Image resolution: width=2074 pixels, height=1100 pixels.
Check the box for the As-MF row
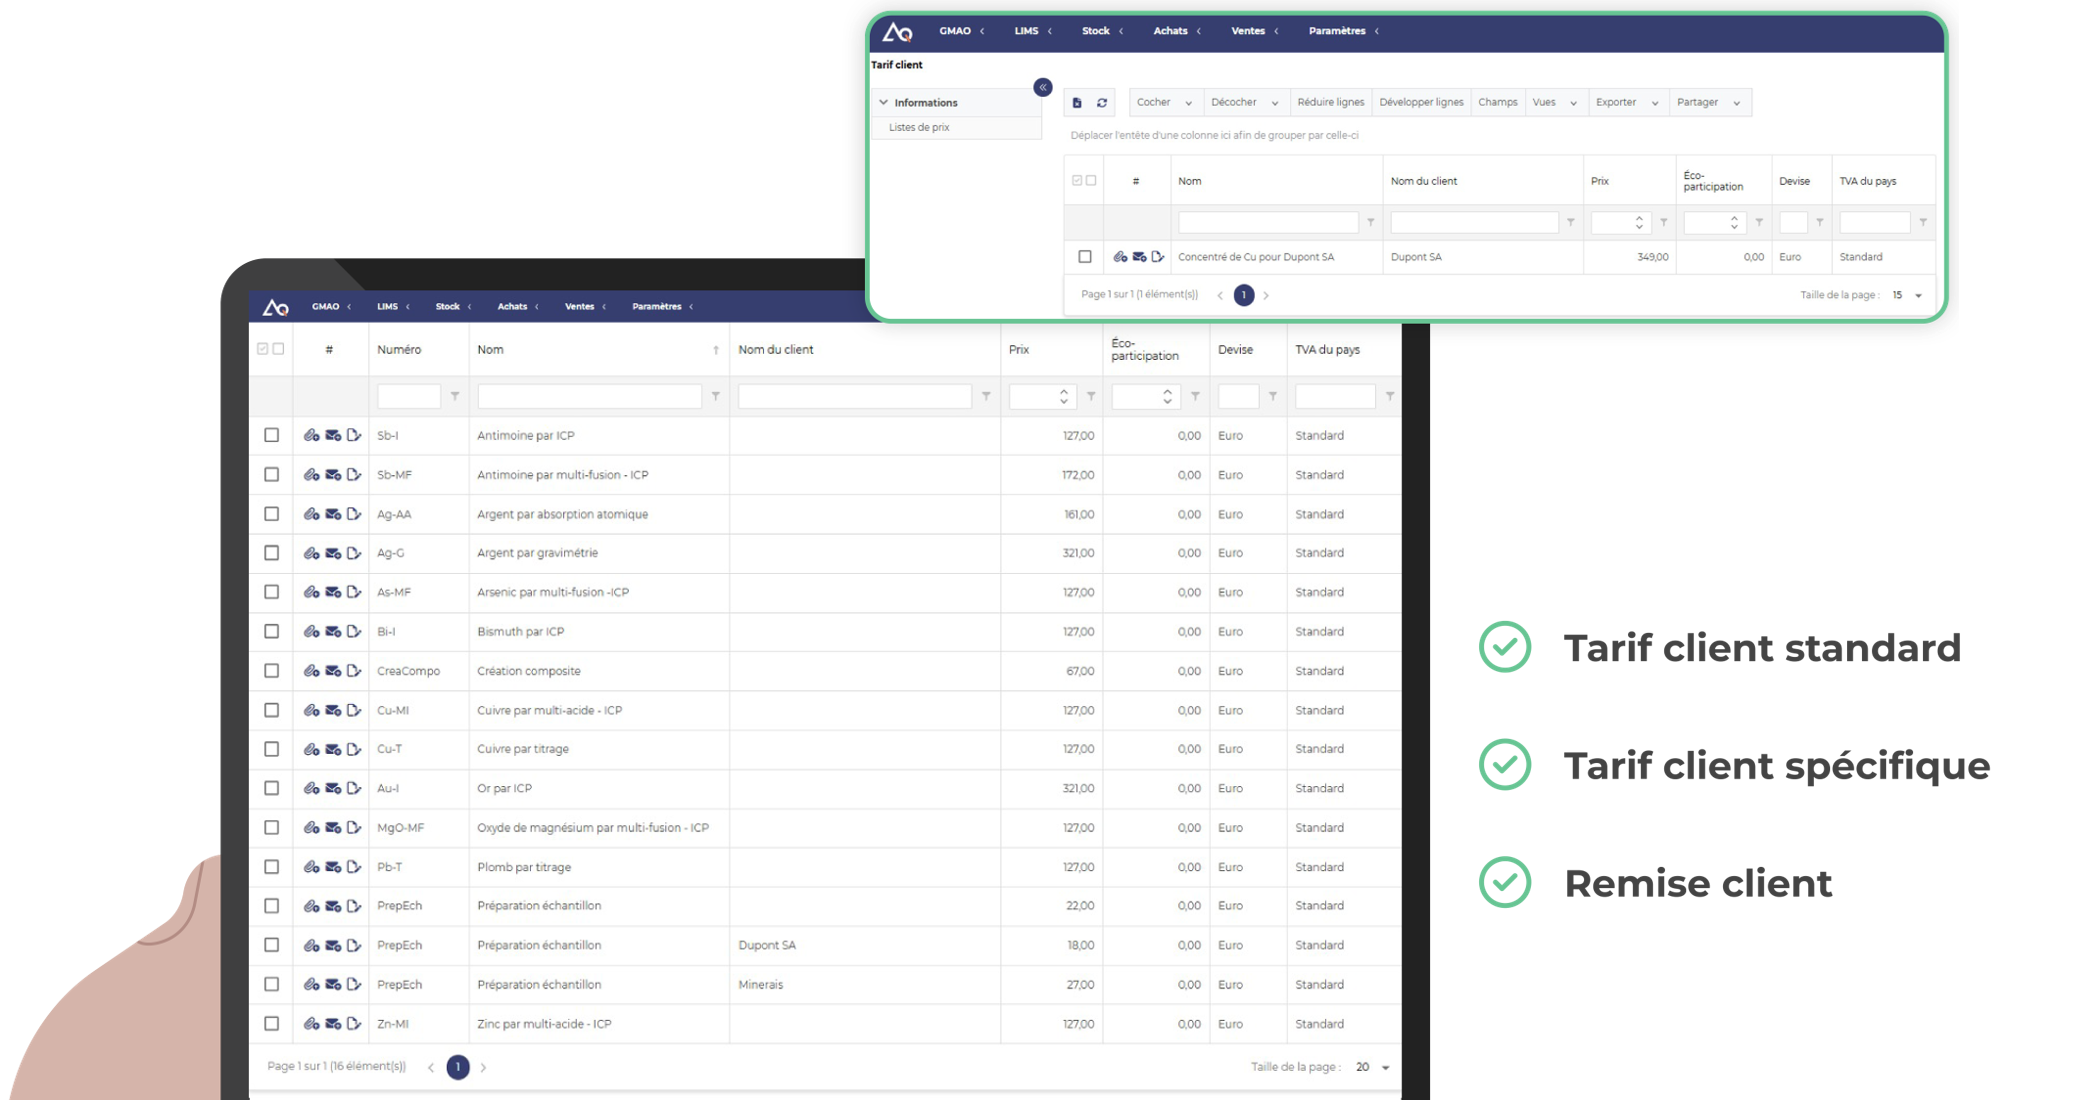pyautogui.click(x=272, y=592)
